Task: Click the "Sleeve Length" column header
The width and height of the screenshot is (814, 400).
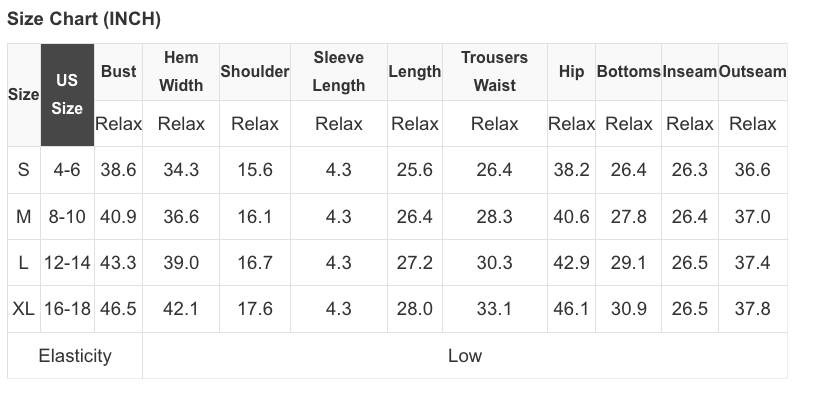Action: 338,72
